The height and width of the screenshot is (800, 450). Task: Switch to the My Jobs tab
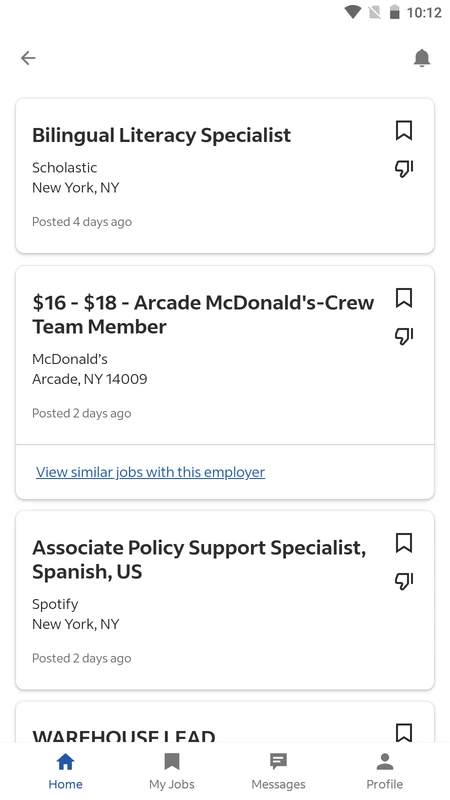(172, 771)
